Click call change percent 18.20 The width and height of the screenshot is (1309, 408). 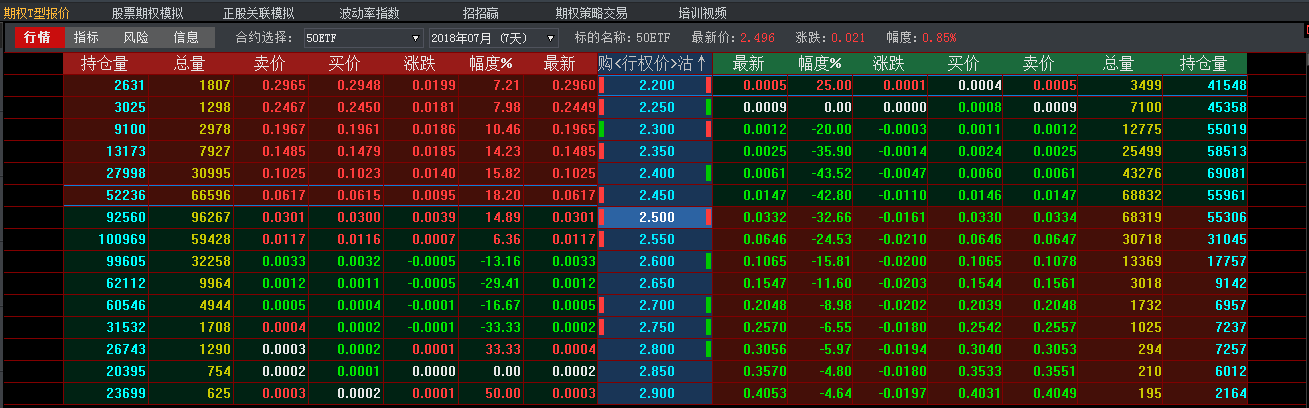coord(503,195)
